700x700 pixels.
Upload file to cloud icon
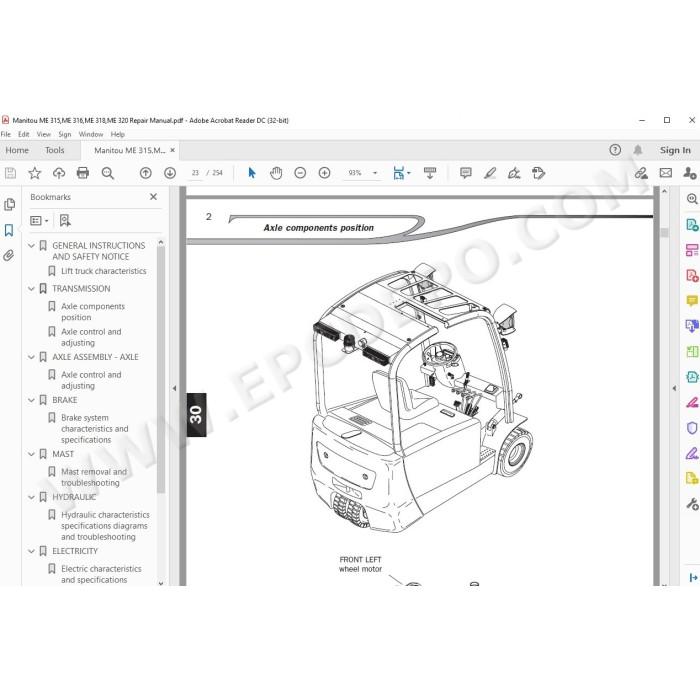coord(59,173)
